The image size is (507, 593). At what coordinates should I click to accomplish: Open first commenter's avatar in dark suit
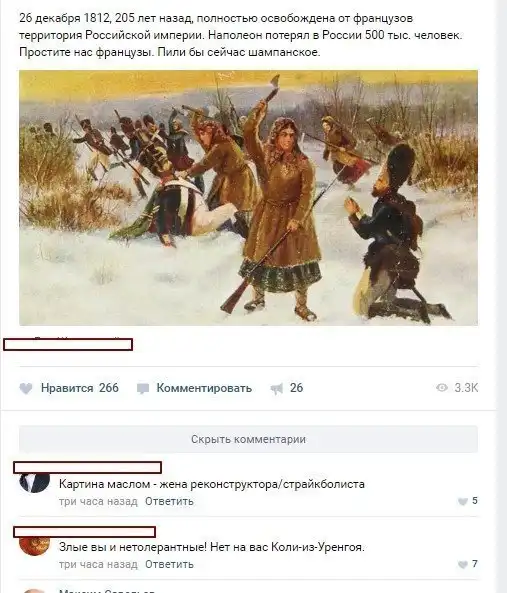coord(34,483)
